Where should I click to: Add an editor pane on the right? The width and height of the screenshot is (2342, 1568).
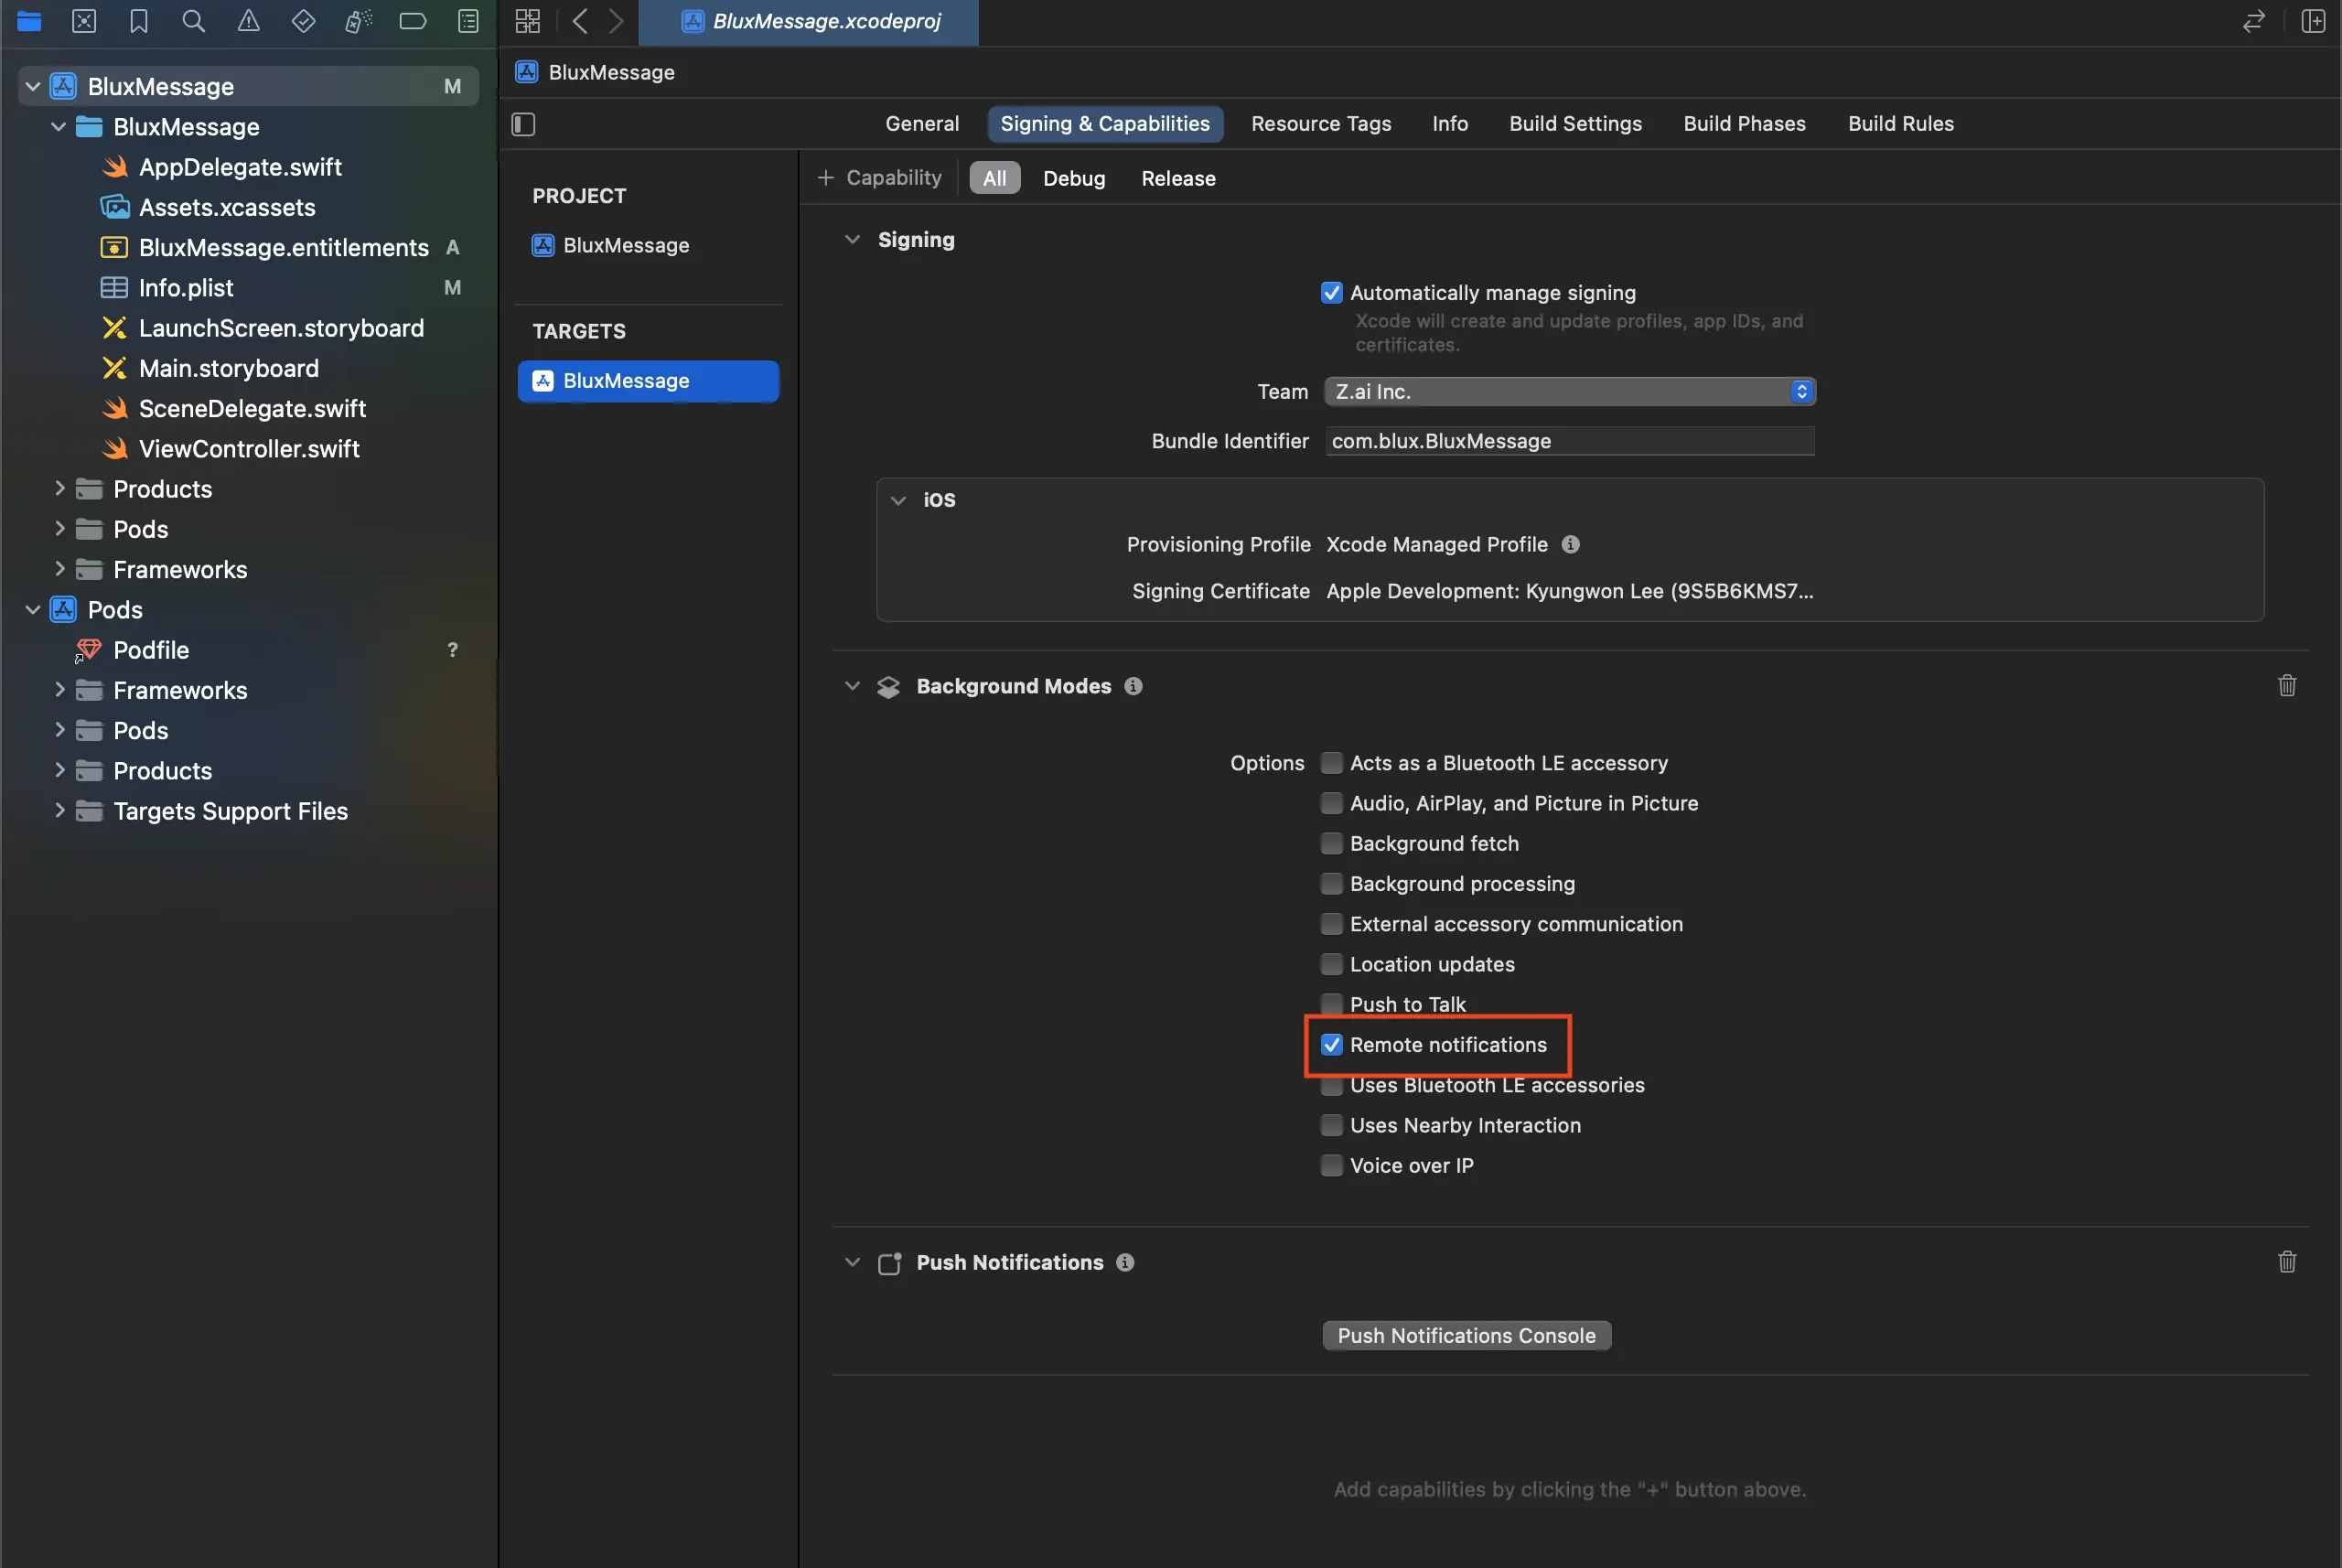[2313, 21]
